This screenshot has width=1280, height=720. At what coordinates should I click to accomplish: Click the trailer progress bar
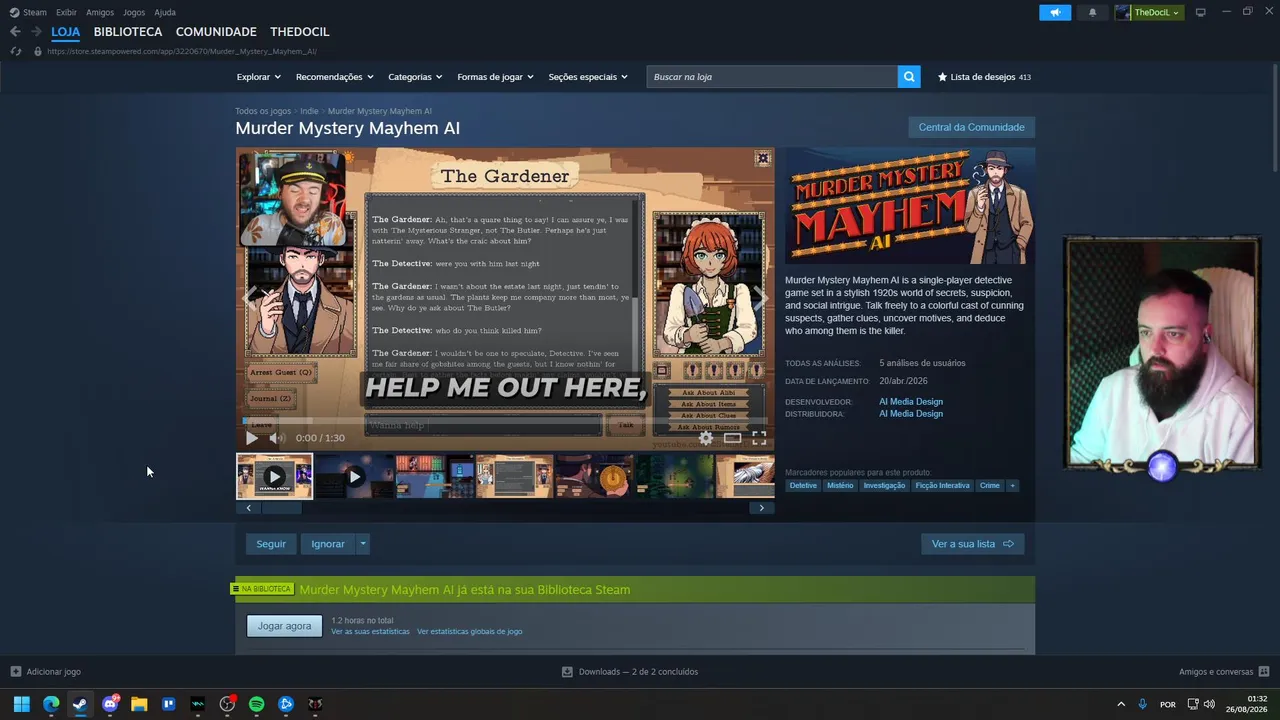point(505,421)
